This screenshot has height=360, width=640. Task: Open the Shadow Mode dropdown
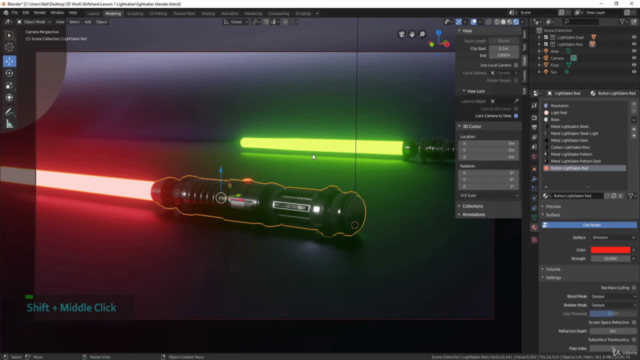613,305
